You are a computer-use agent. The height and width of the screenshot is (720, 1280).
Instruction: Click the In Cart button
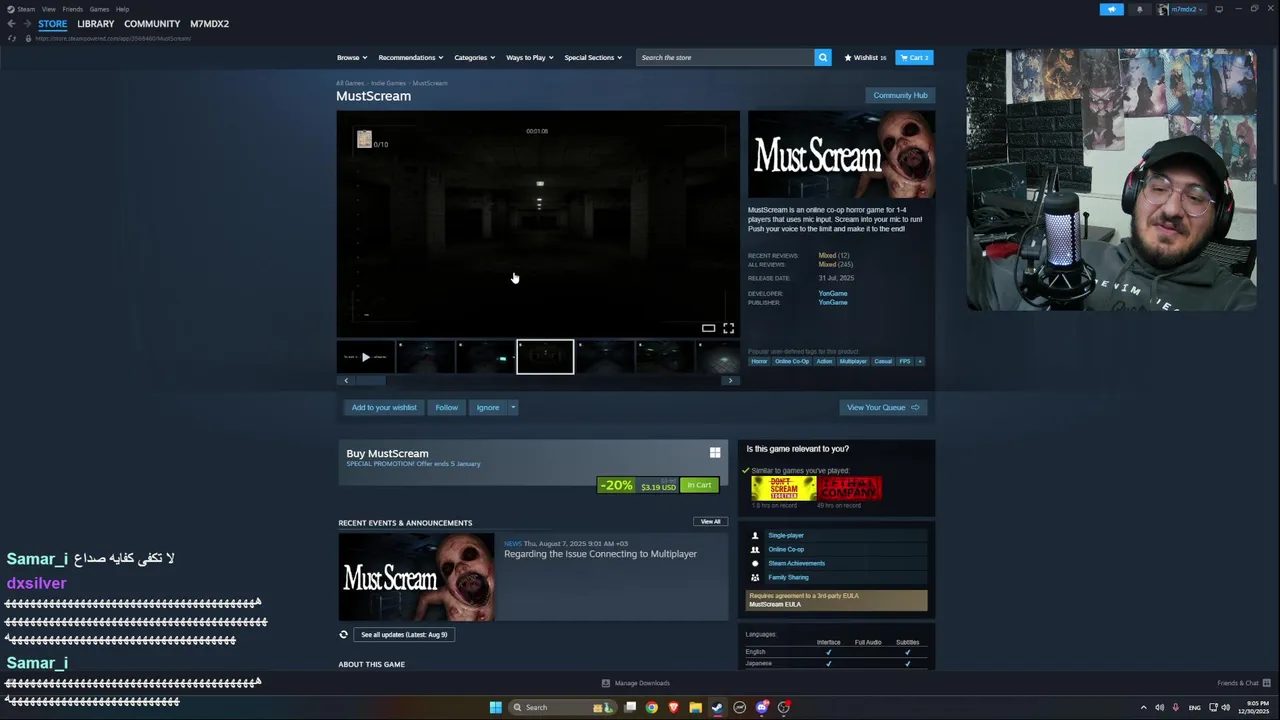pos(699,485)
